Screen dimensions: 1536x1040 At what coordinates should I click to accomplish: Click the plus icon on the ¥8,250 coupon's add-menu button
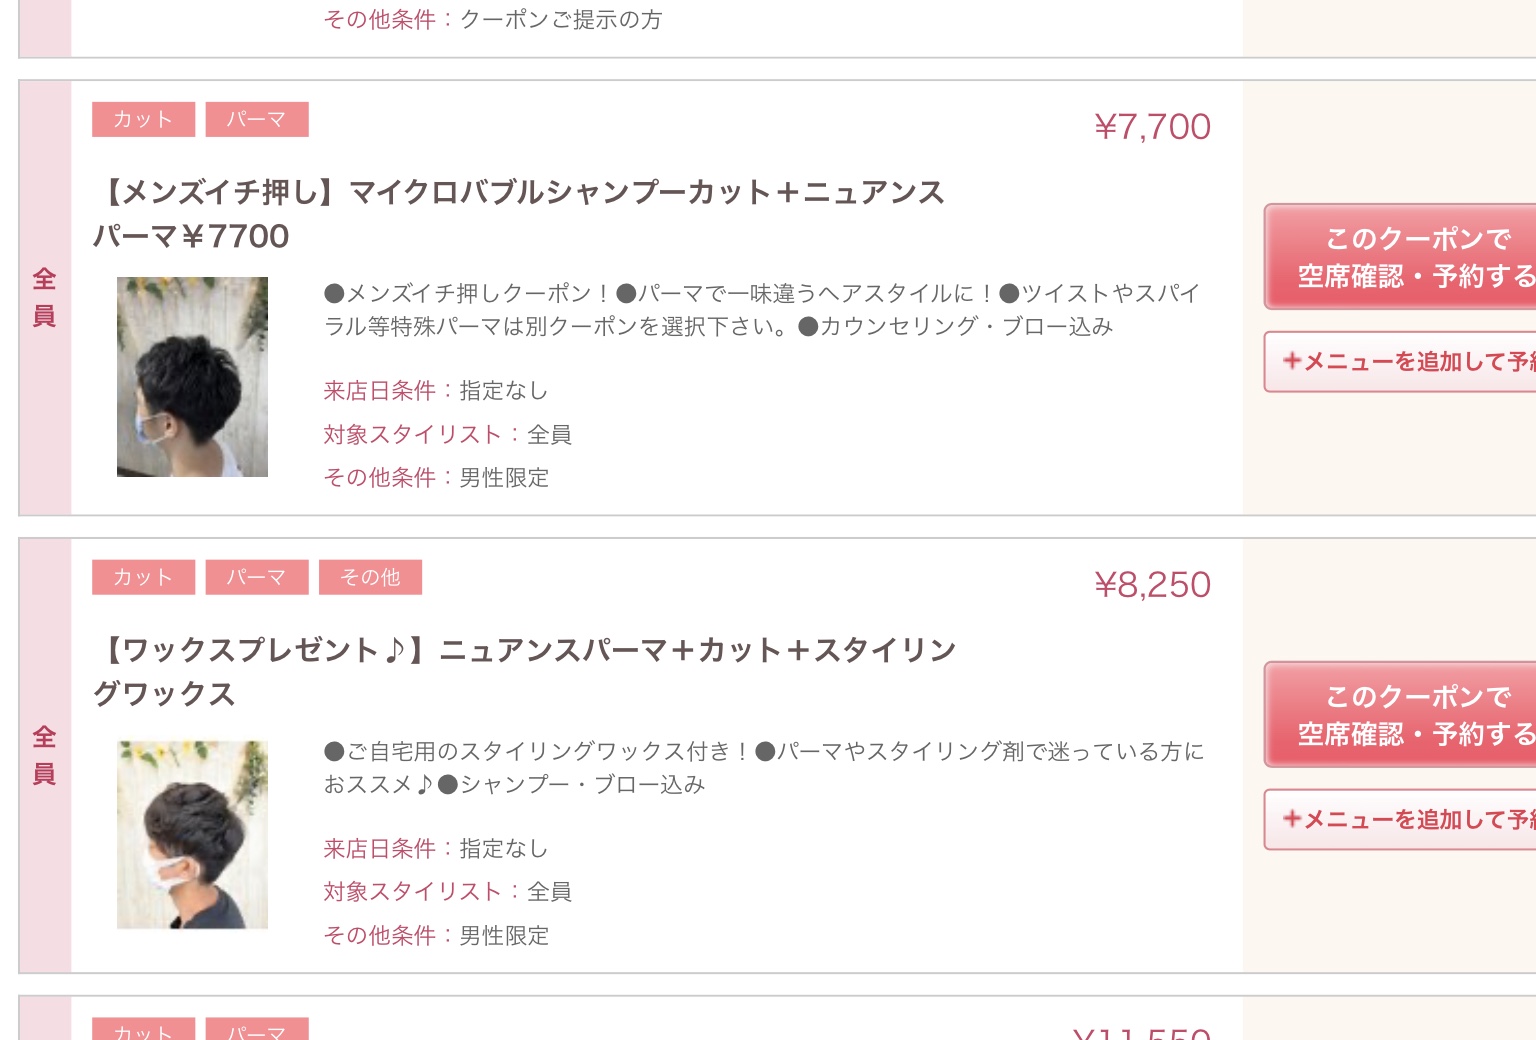point(1292,819)
